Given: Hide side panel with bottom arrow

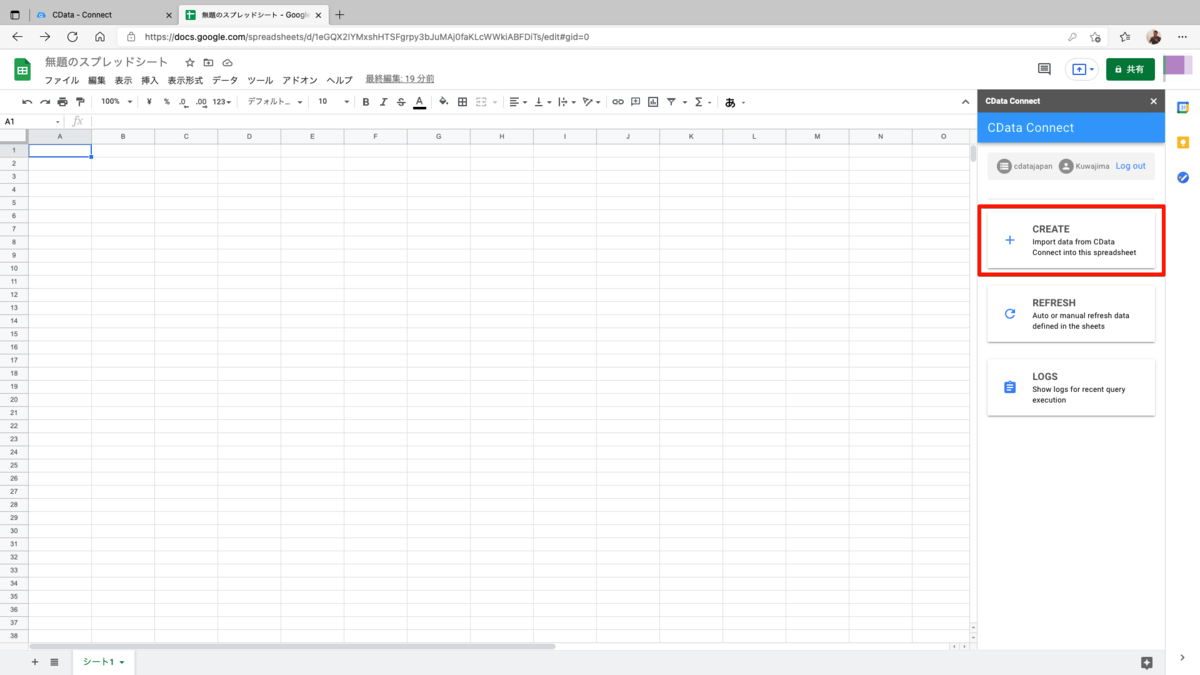Looking at the screenshot, I should (x=1183, y=658).
